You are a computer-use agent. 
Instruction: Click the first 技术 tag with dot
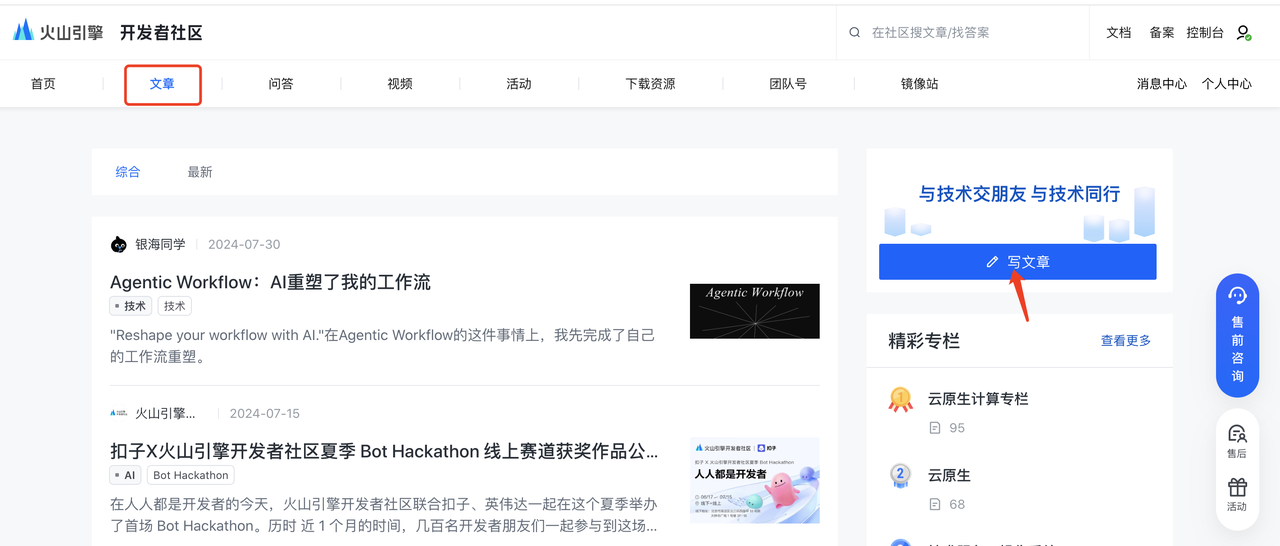coord(130,306)
